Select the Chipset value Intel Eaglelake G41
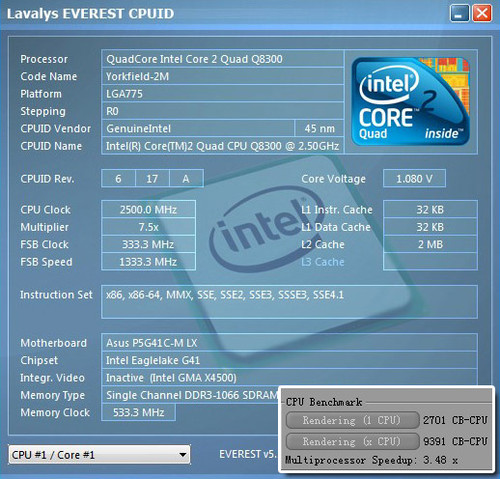Screen dimensions: 500x479 289,360
